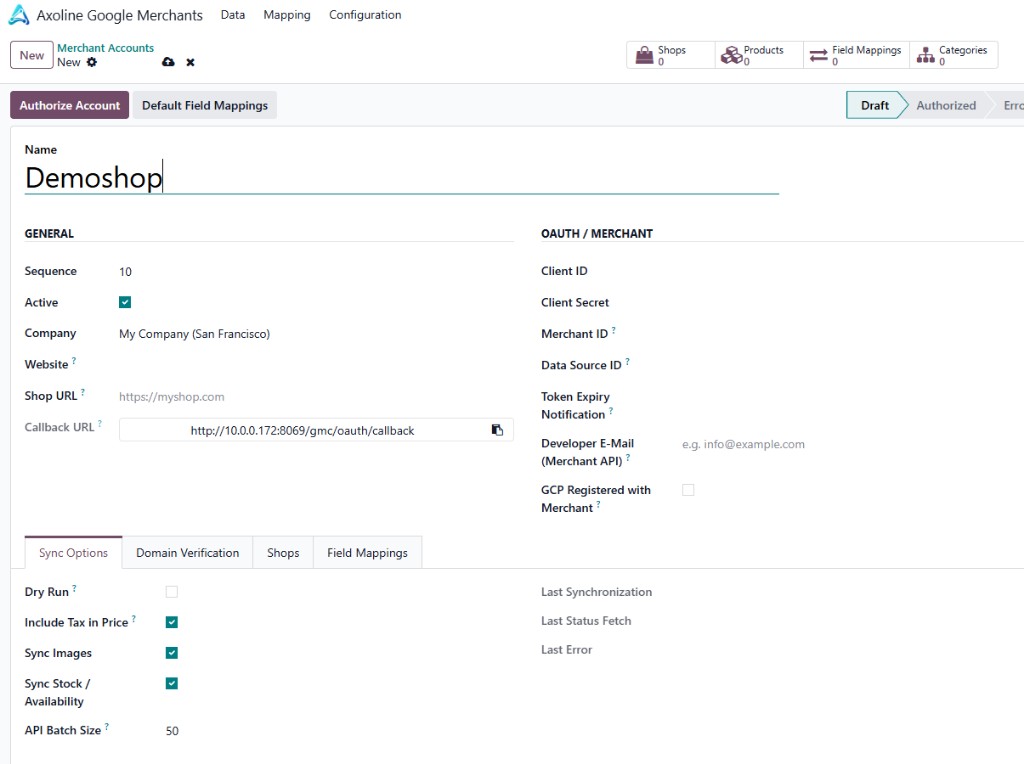The width and height of the screenshot is (1024, 764).
Task: Edit the API Batch Size value 50
Action: 340,731
